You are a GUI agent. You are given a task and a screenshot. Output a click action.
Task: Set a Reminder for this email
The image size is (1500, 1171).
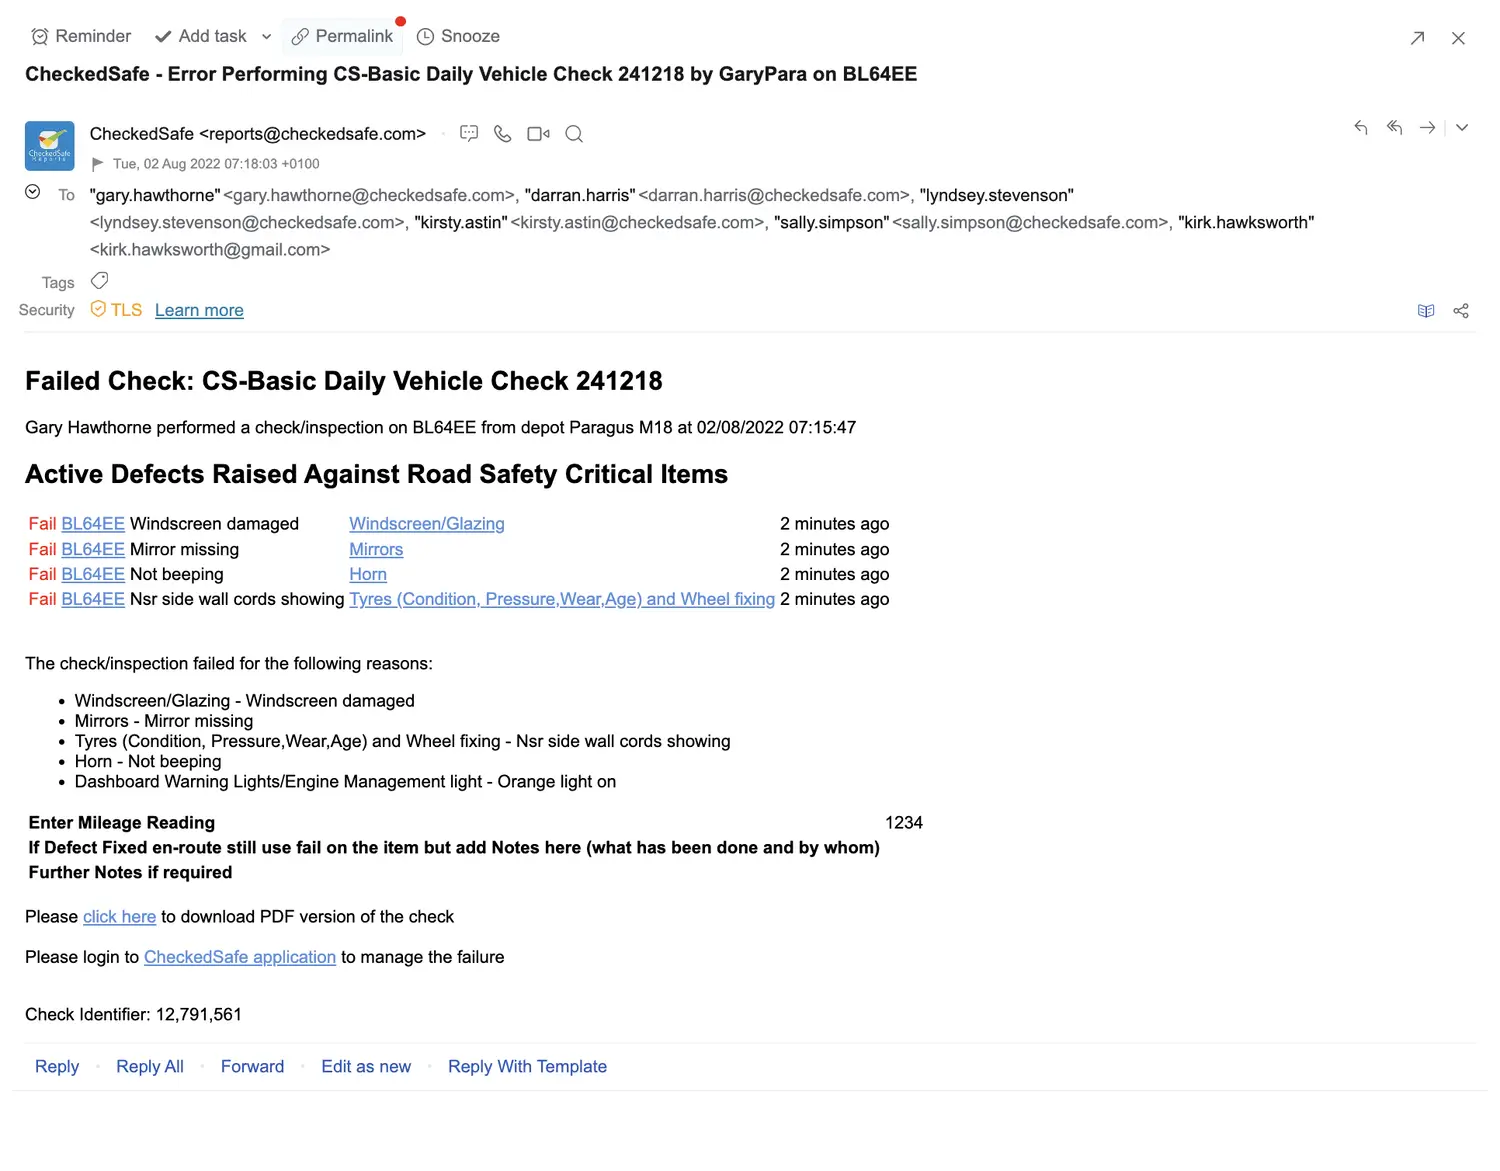coord(82,37)
